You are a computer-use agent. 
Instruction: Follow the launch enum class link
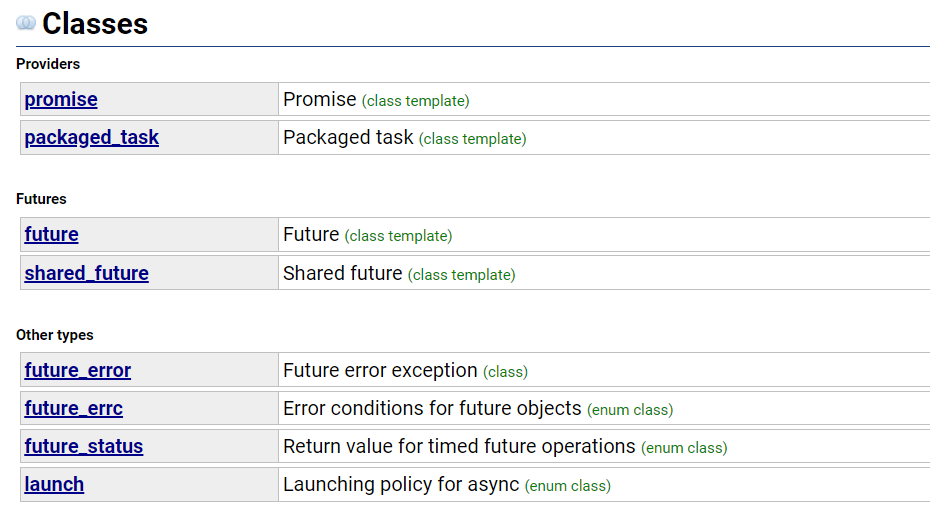tap(54, 485)
